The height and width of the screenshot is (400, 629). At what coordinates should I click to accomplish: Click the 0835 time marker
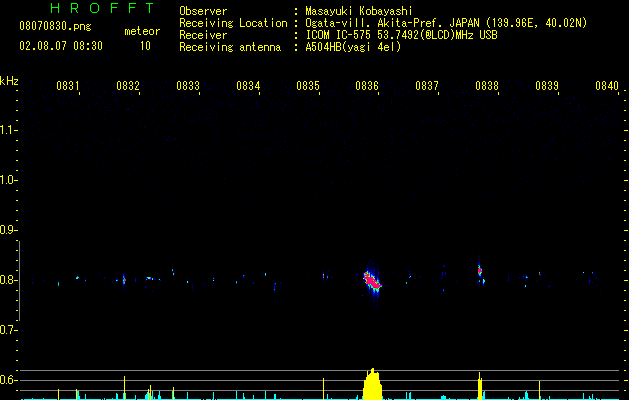308,86
